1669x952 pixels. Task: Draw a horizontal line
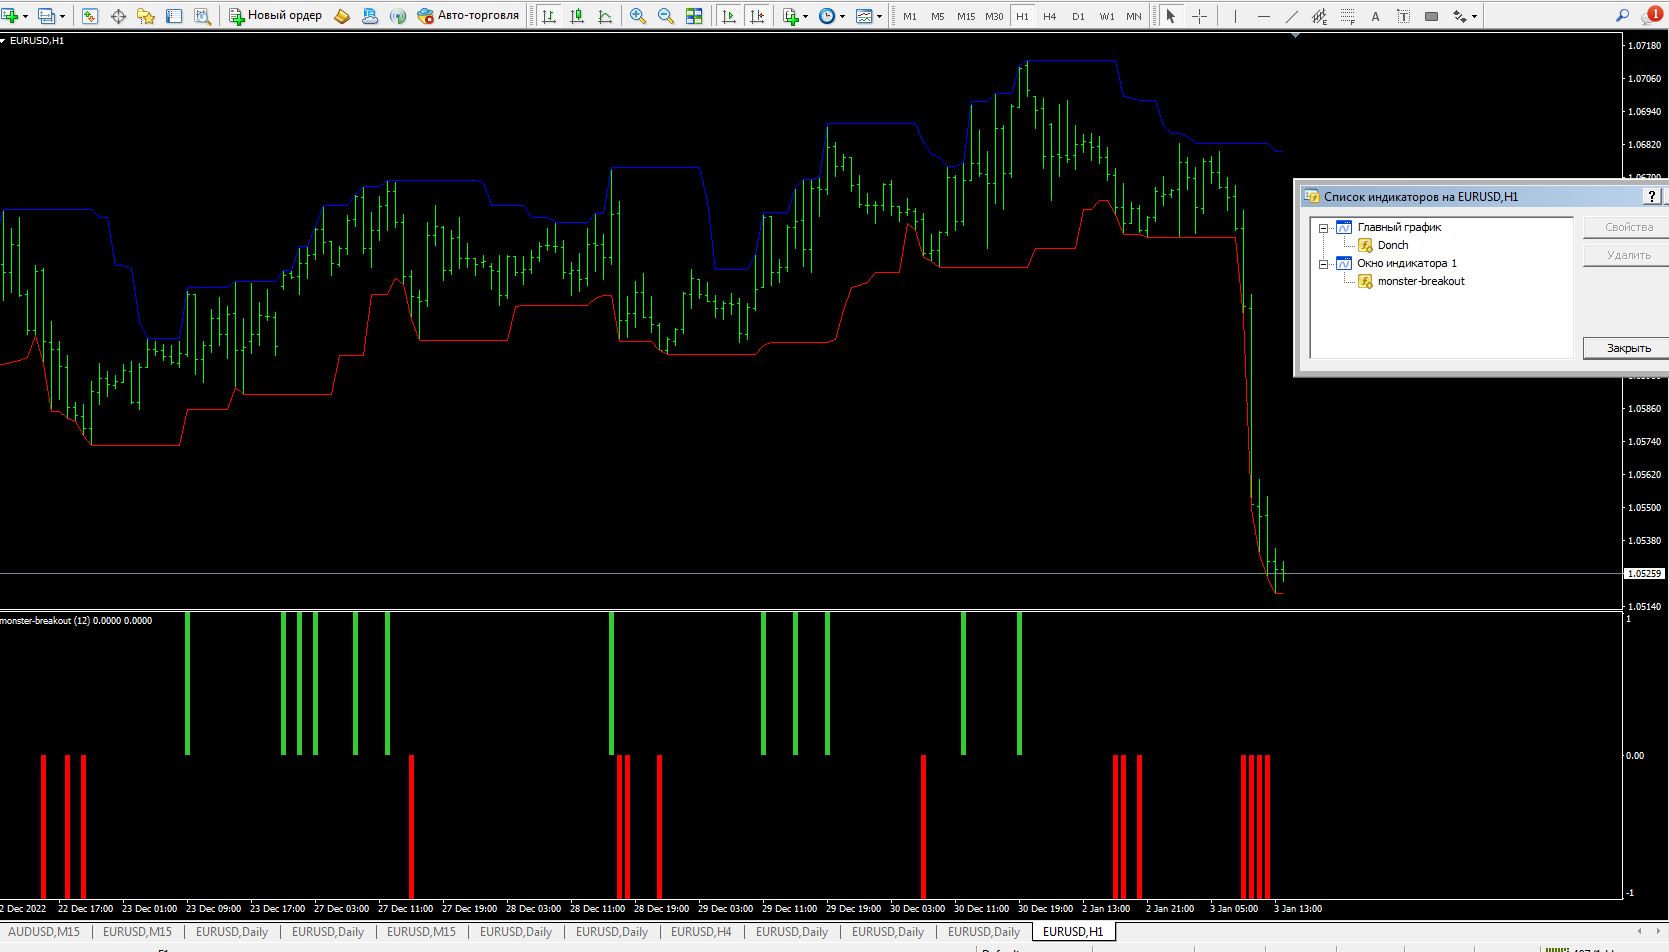(x=1263, y=16)
